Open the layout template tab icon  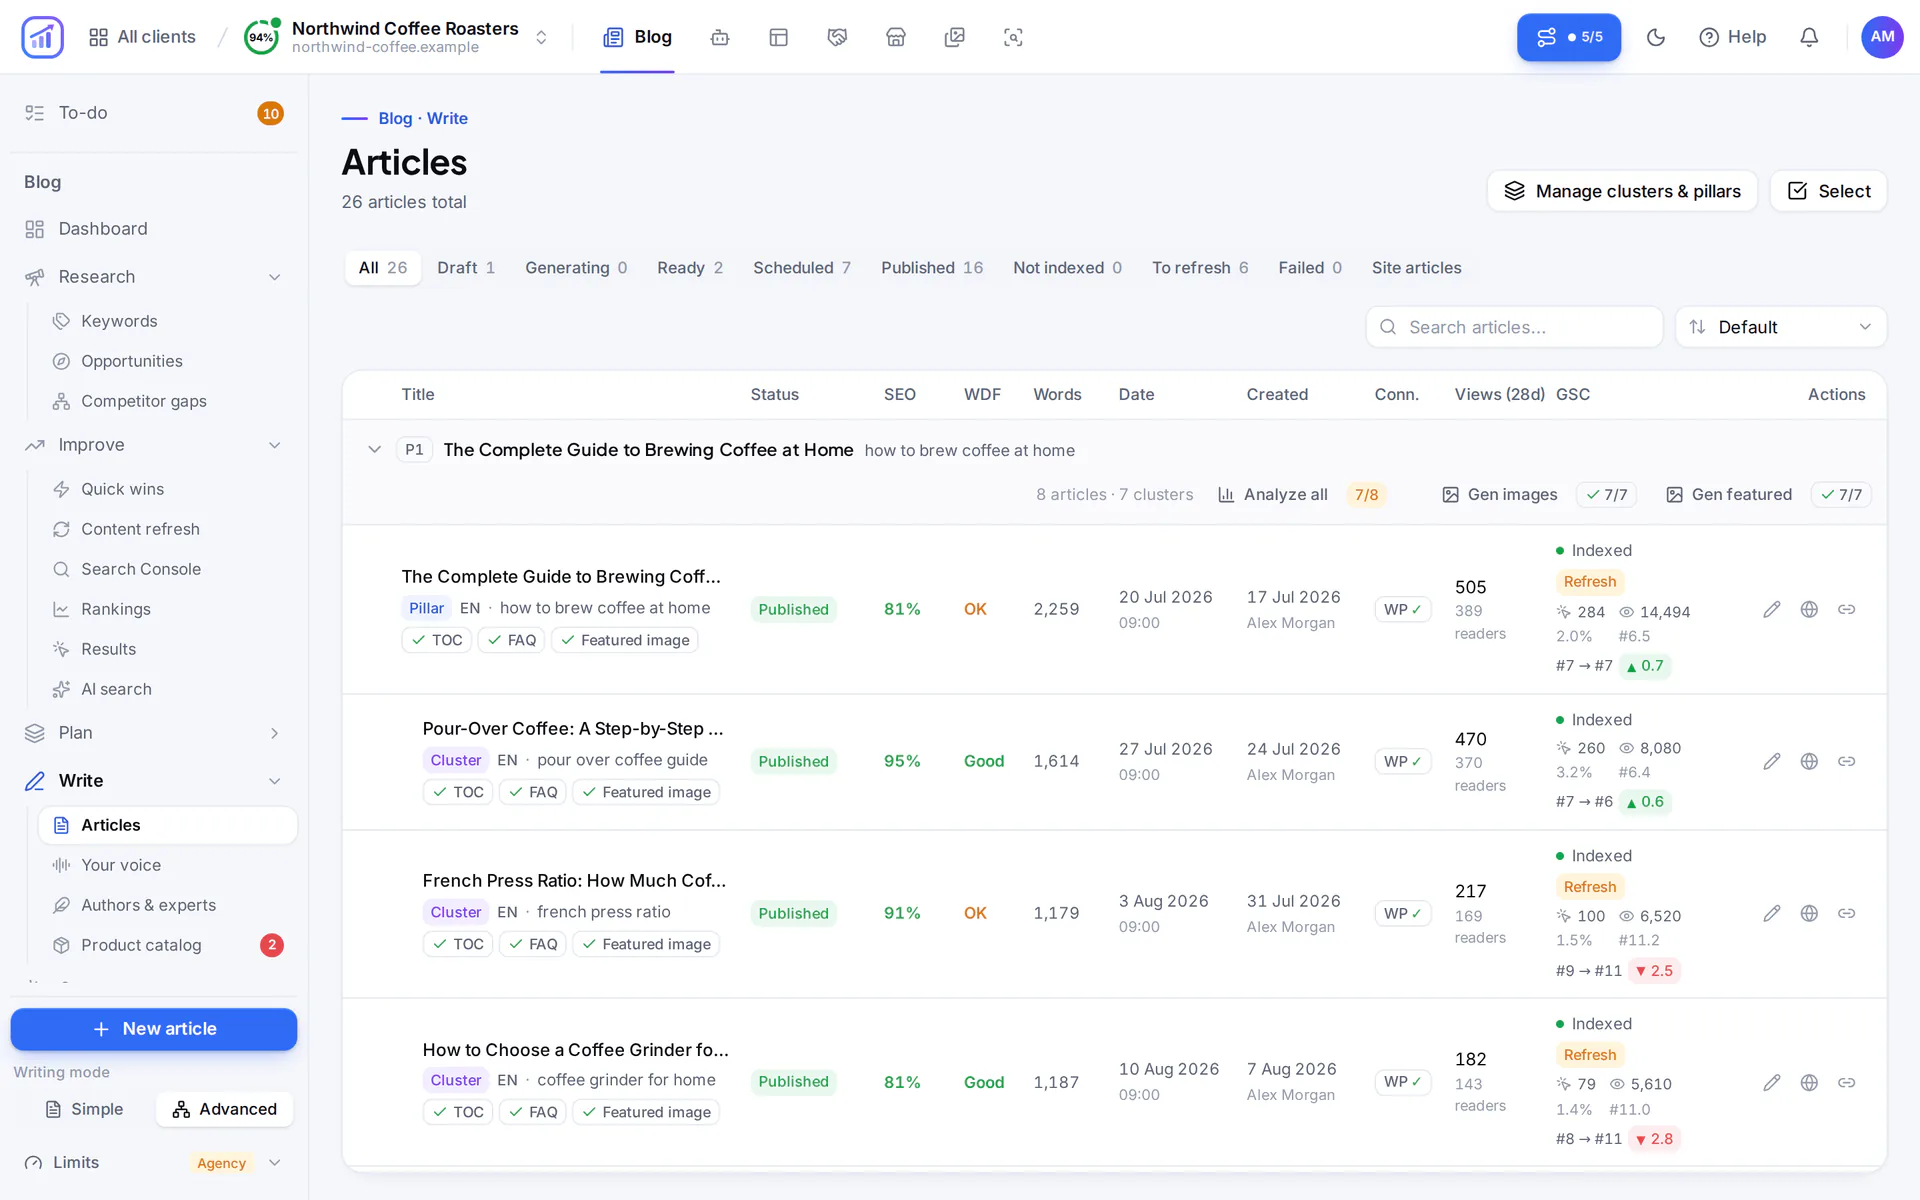coord(779,37)
